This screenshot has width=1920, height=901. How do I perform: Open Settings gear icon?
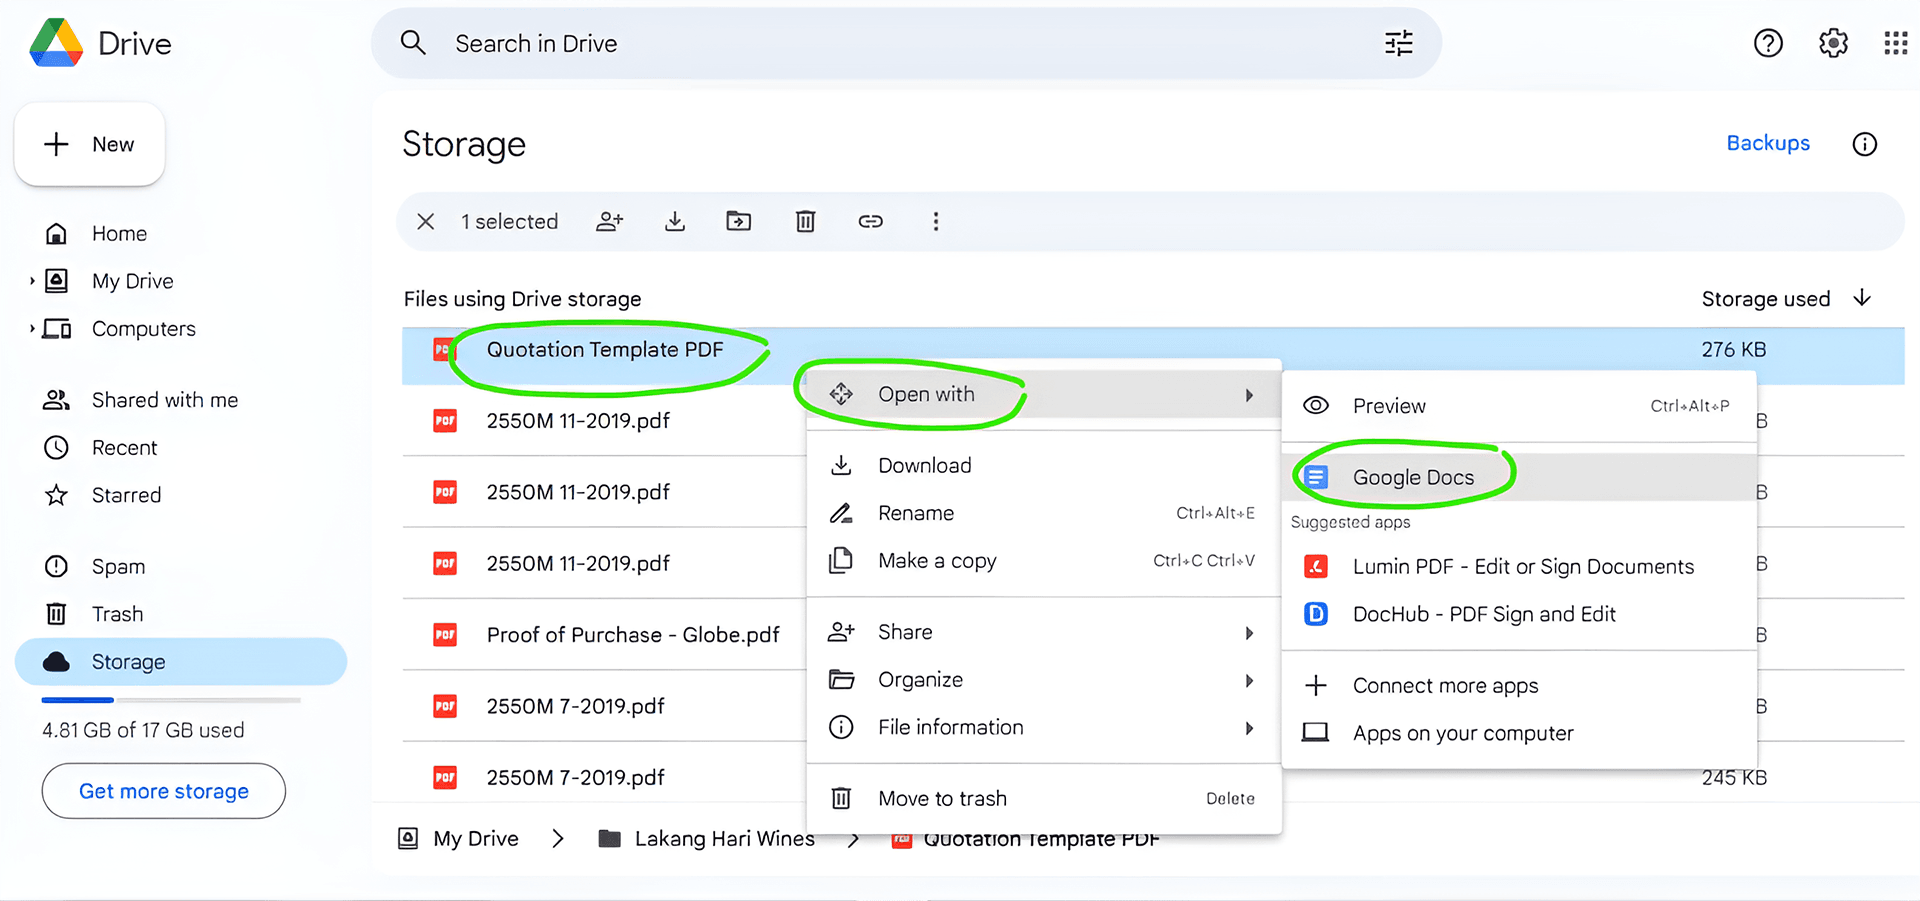1833,43
